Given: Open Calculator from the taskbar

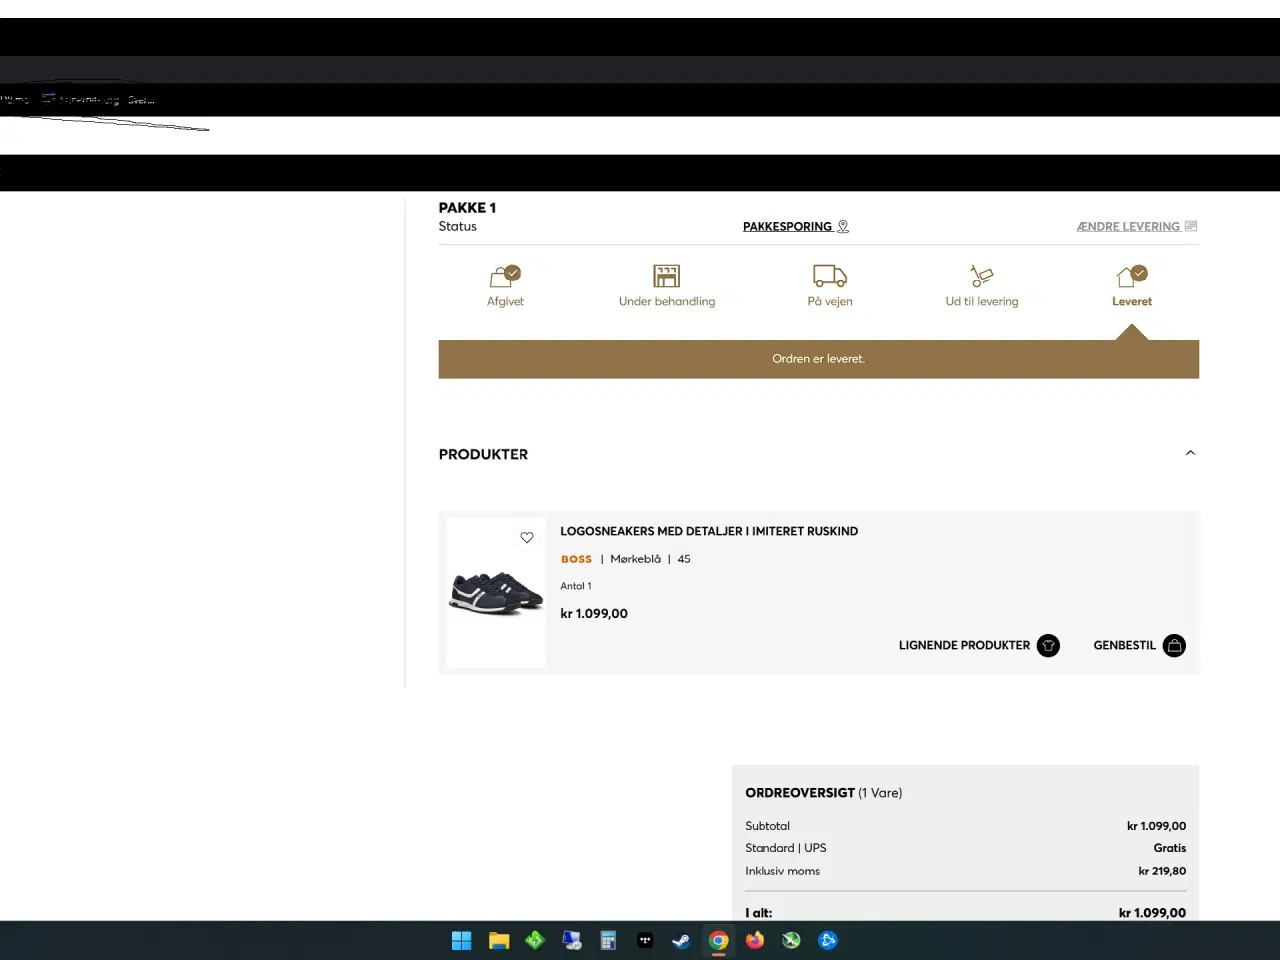Looking at the screenshot, I should [608, 940].
